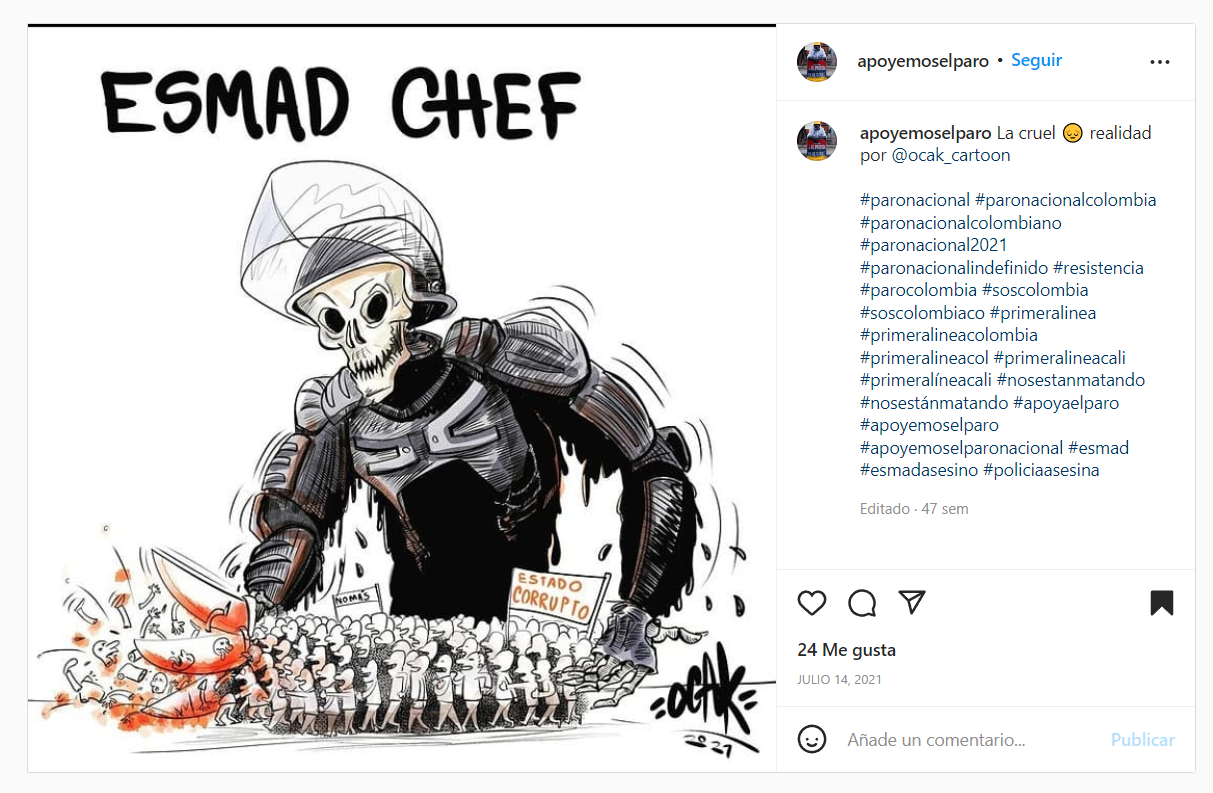Screen dimensions: 1213x793
Task: View who liked via 24 Me gusta
Action: [846, 650]
